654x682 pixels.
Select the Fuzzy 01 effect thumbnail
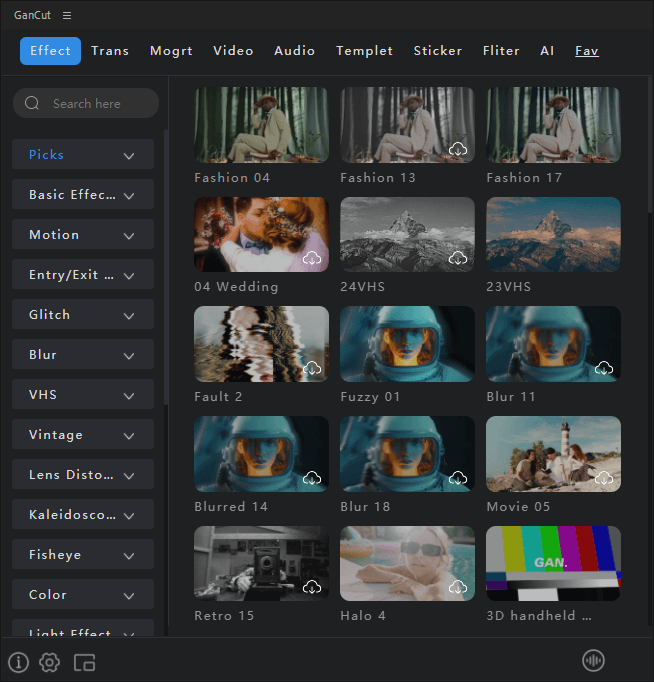pos(407,344)
